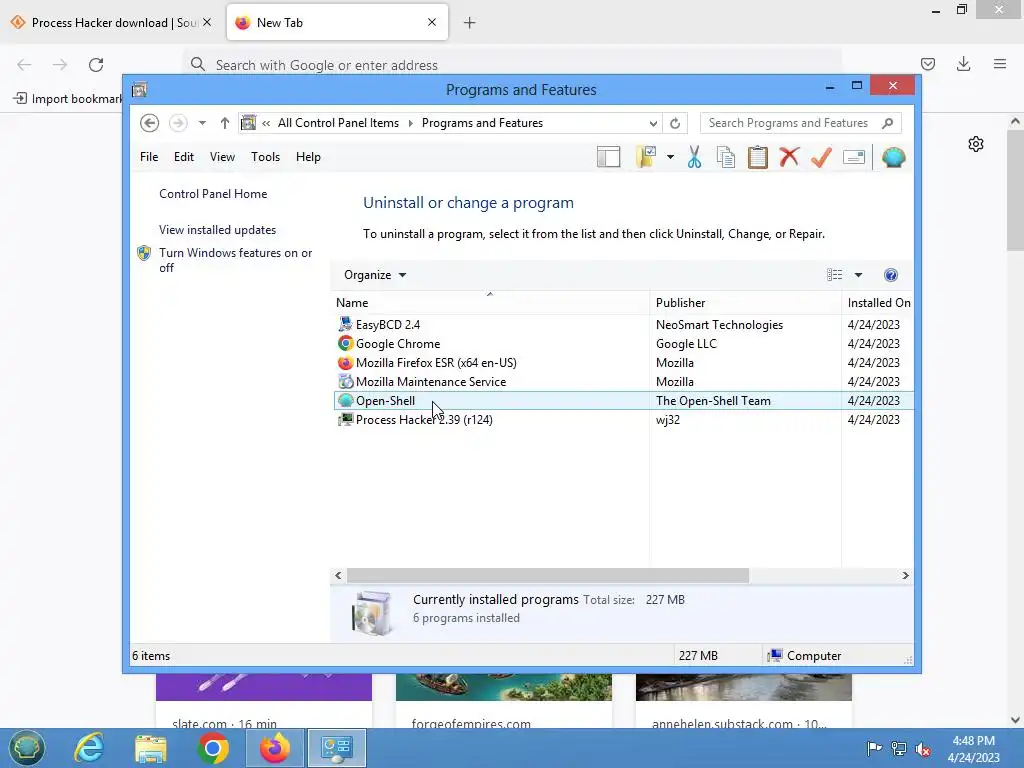
Task: Open the Help menu
Action: point(308,157)
